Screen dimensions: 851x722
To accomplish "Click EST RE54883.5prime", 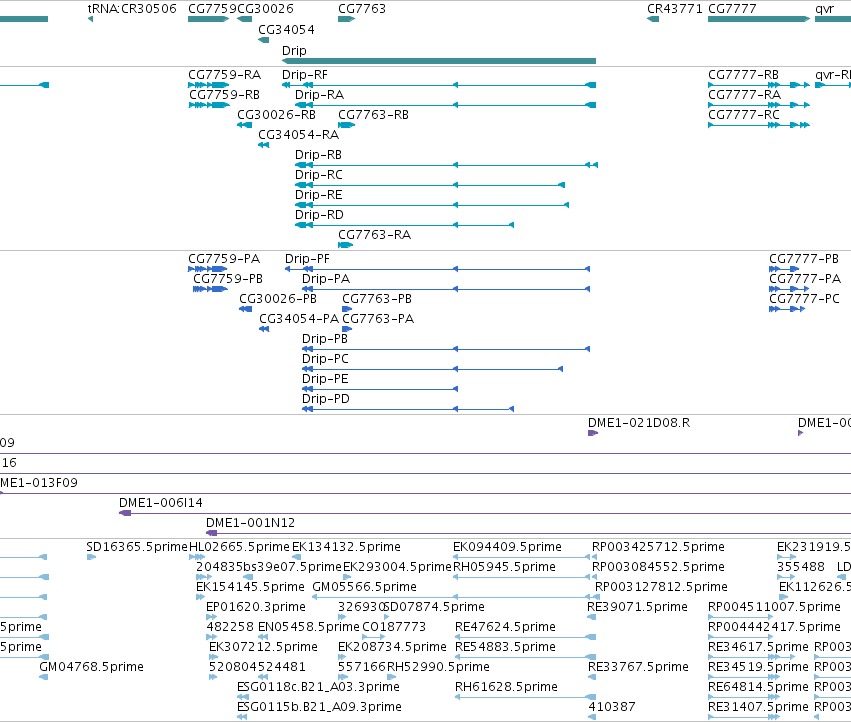I will 505,647.
